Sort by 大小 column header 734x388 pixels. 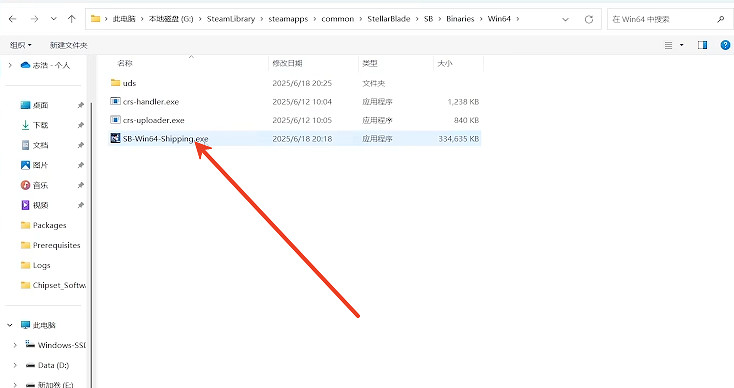click(x=445, y=63)
